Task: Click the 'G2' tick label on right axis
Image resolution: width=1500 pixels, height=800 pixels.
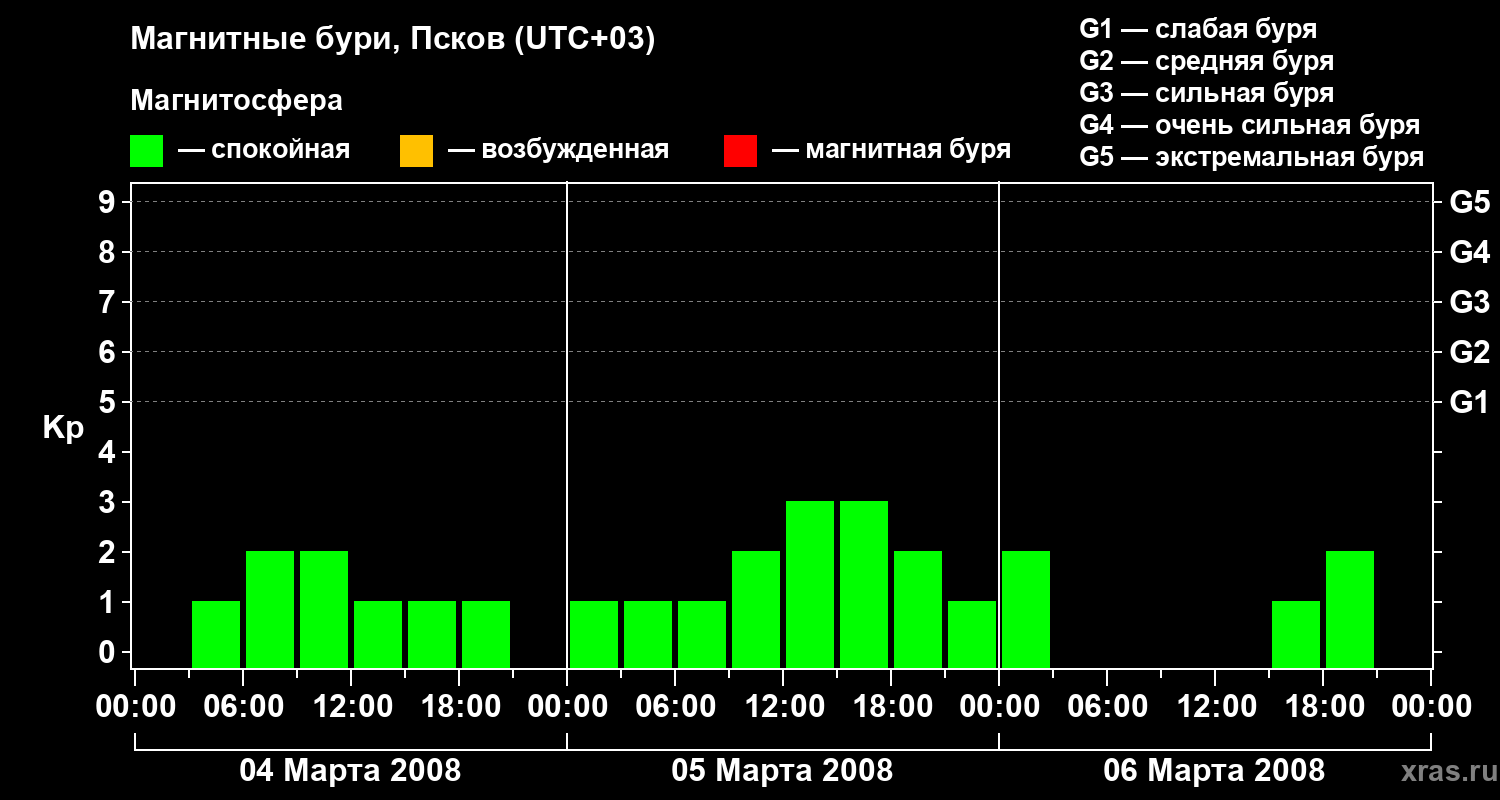Action: pos(1470,352)
